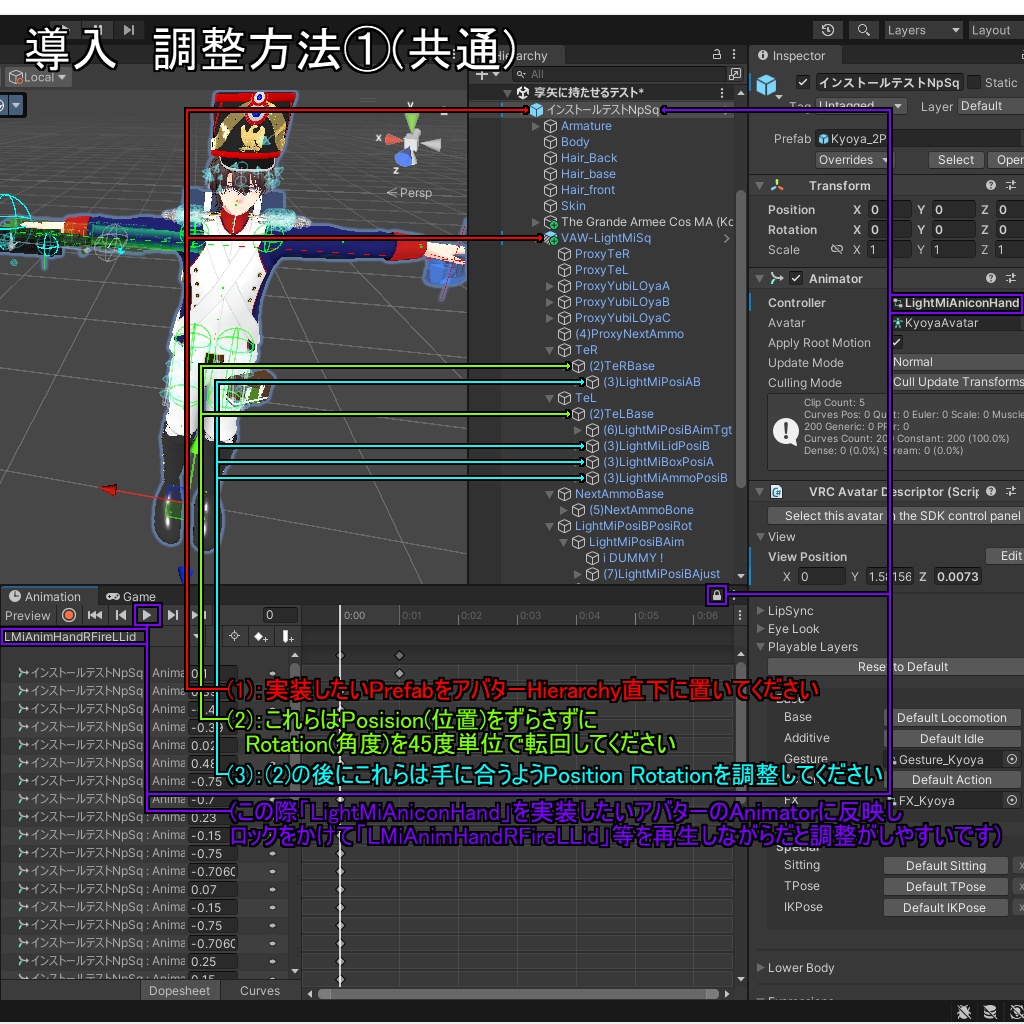Collapse the Transform component foldout
Image resolution: width=1024 pixels, height=1024 pixels.
[x=760, y=185]
